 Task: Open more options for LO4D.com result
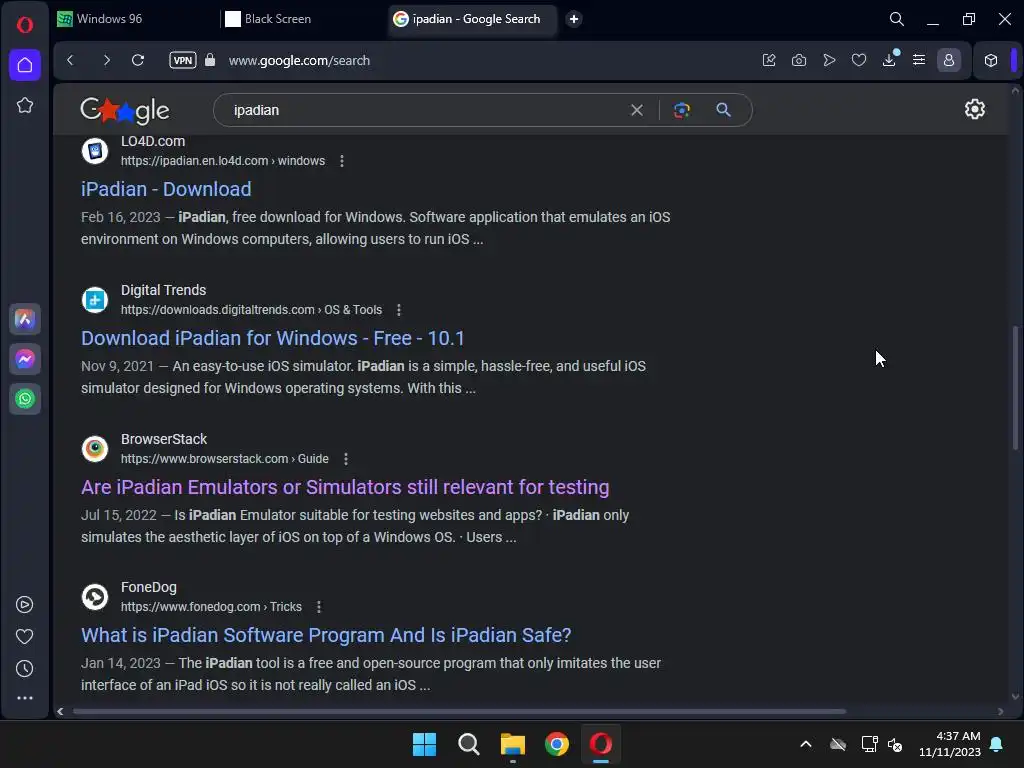342,161
